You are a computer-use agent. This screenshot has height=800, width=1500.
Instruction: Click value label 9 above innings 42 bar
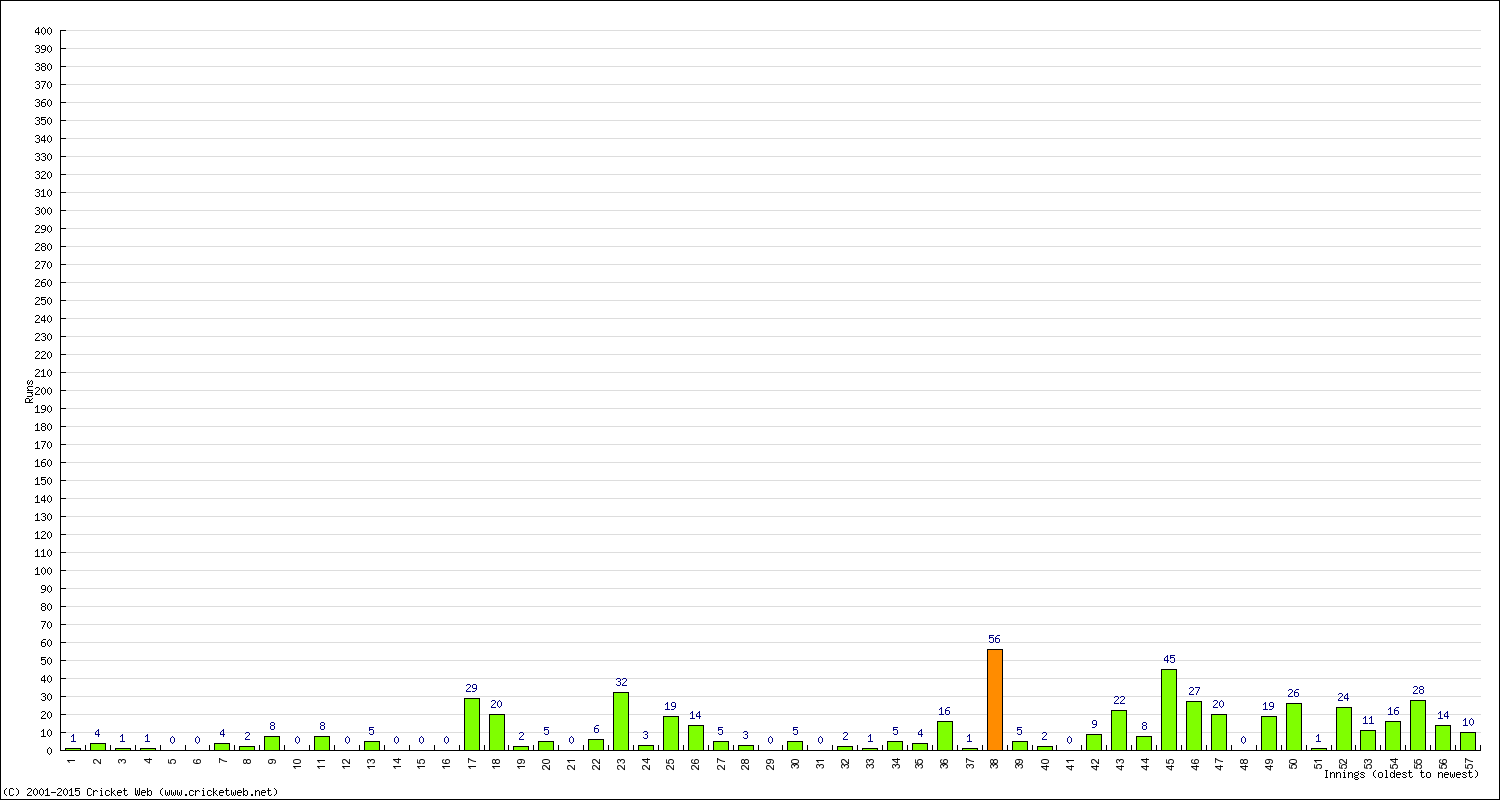(x=1094, y=724)
